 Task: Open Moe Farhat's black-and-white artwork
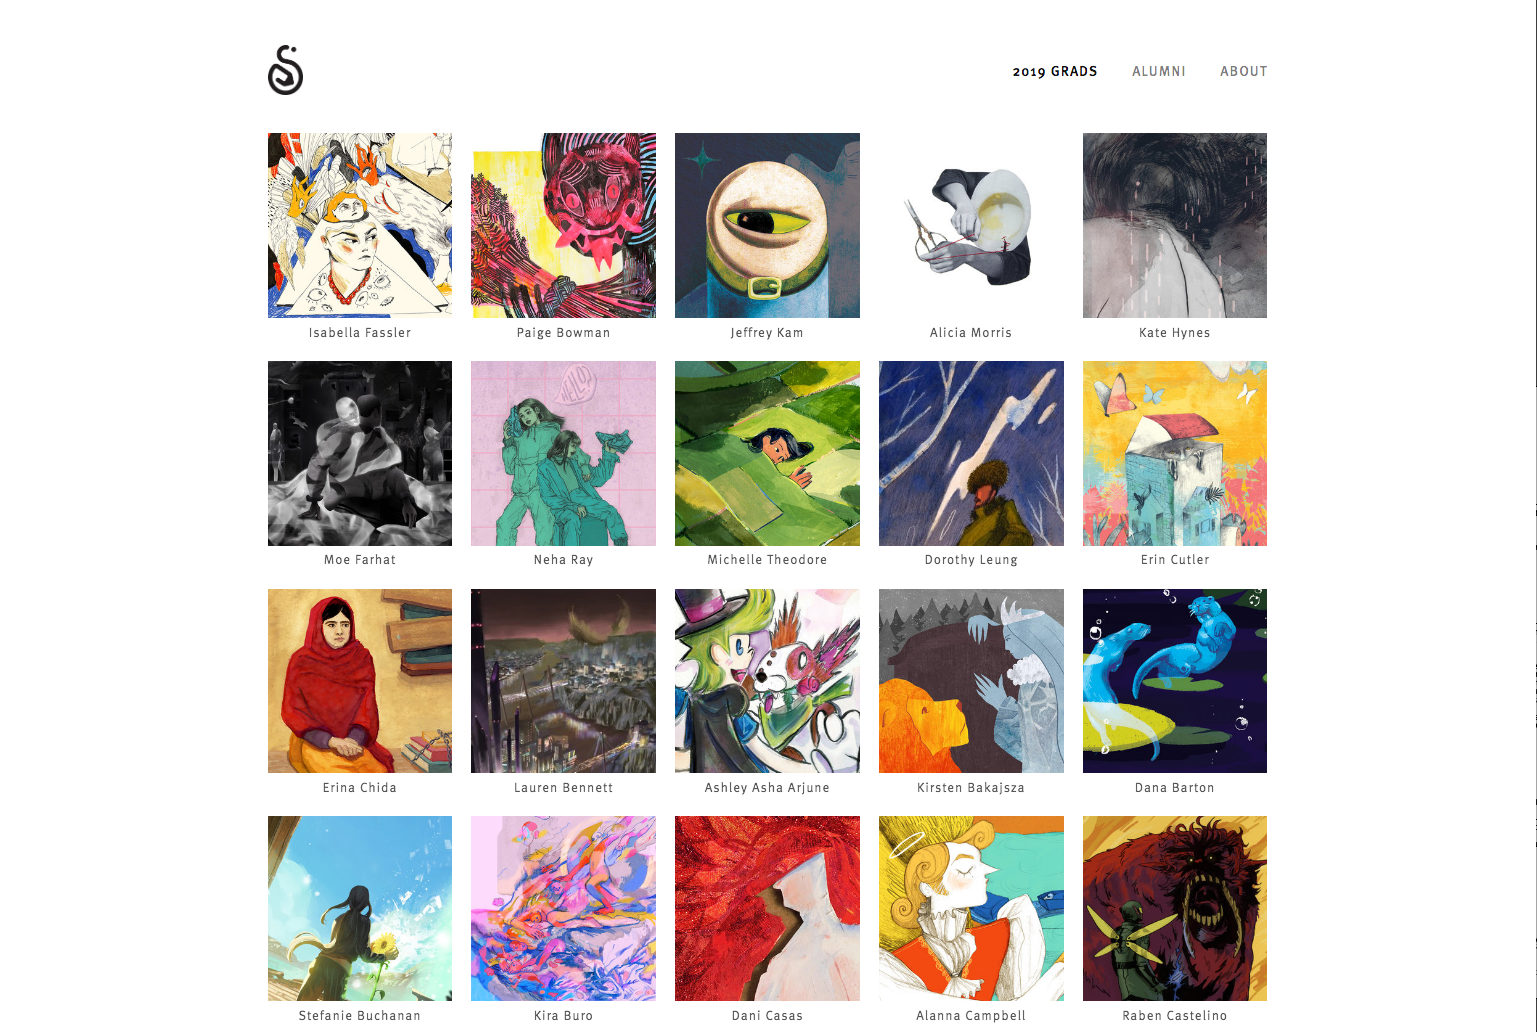pos(360,453)
